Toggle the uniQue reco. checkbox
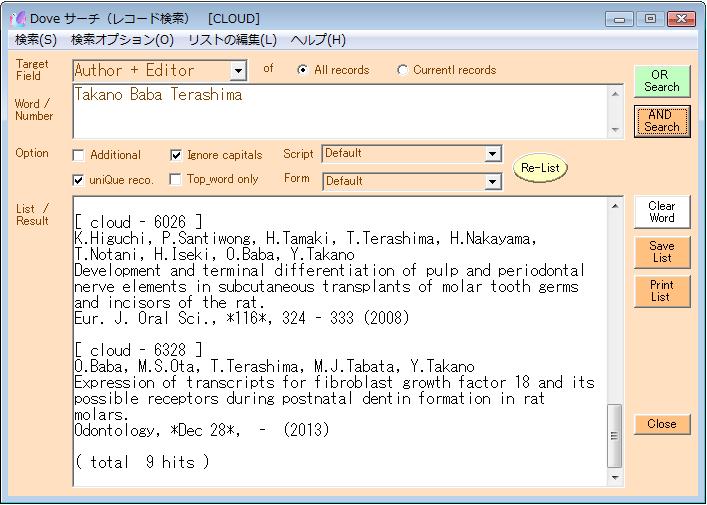This screenshot has height=505, width=707. click(79, 180)
